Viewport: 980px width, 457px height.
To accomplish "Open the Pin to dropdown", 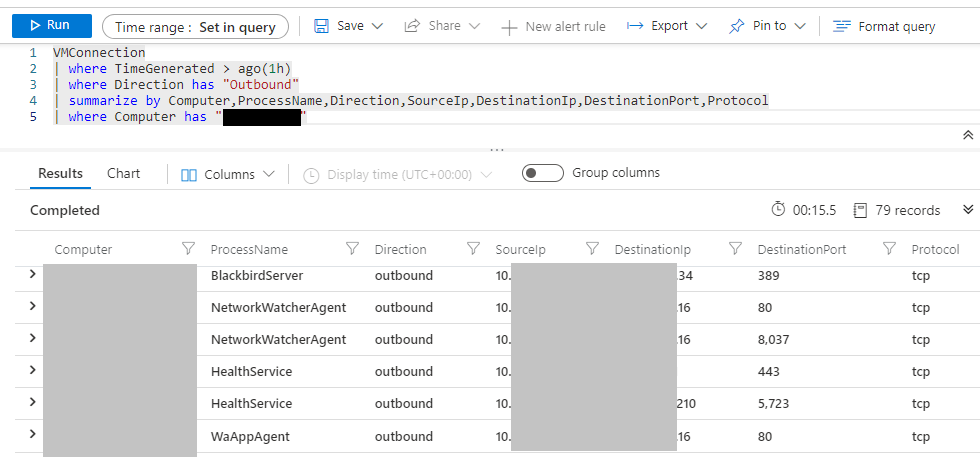I will click(767, 26).
